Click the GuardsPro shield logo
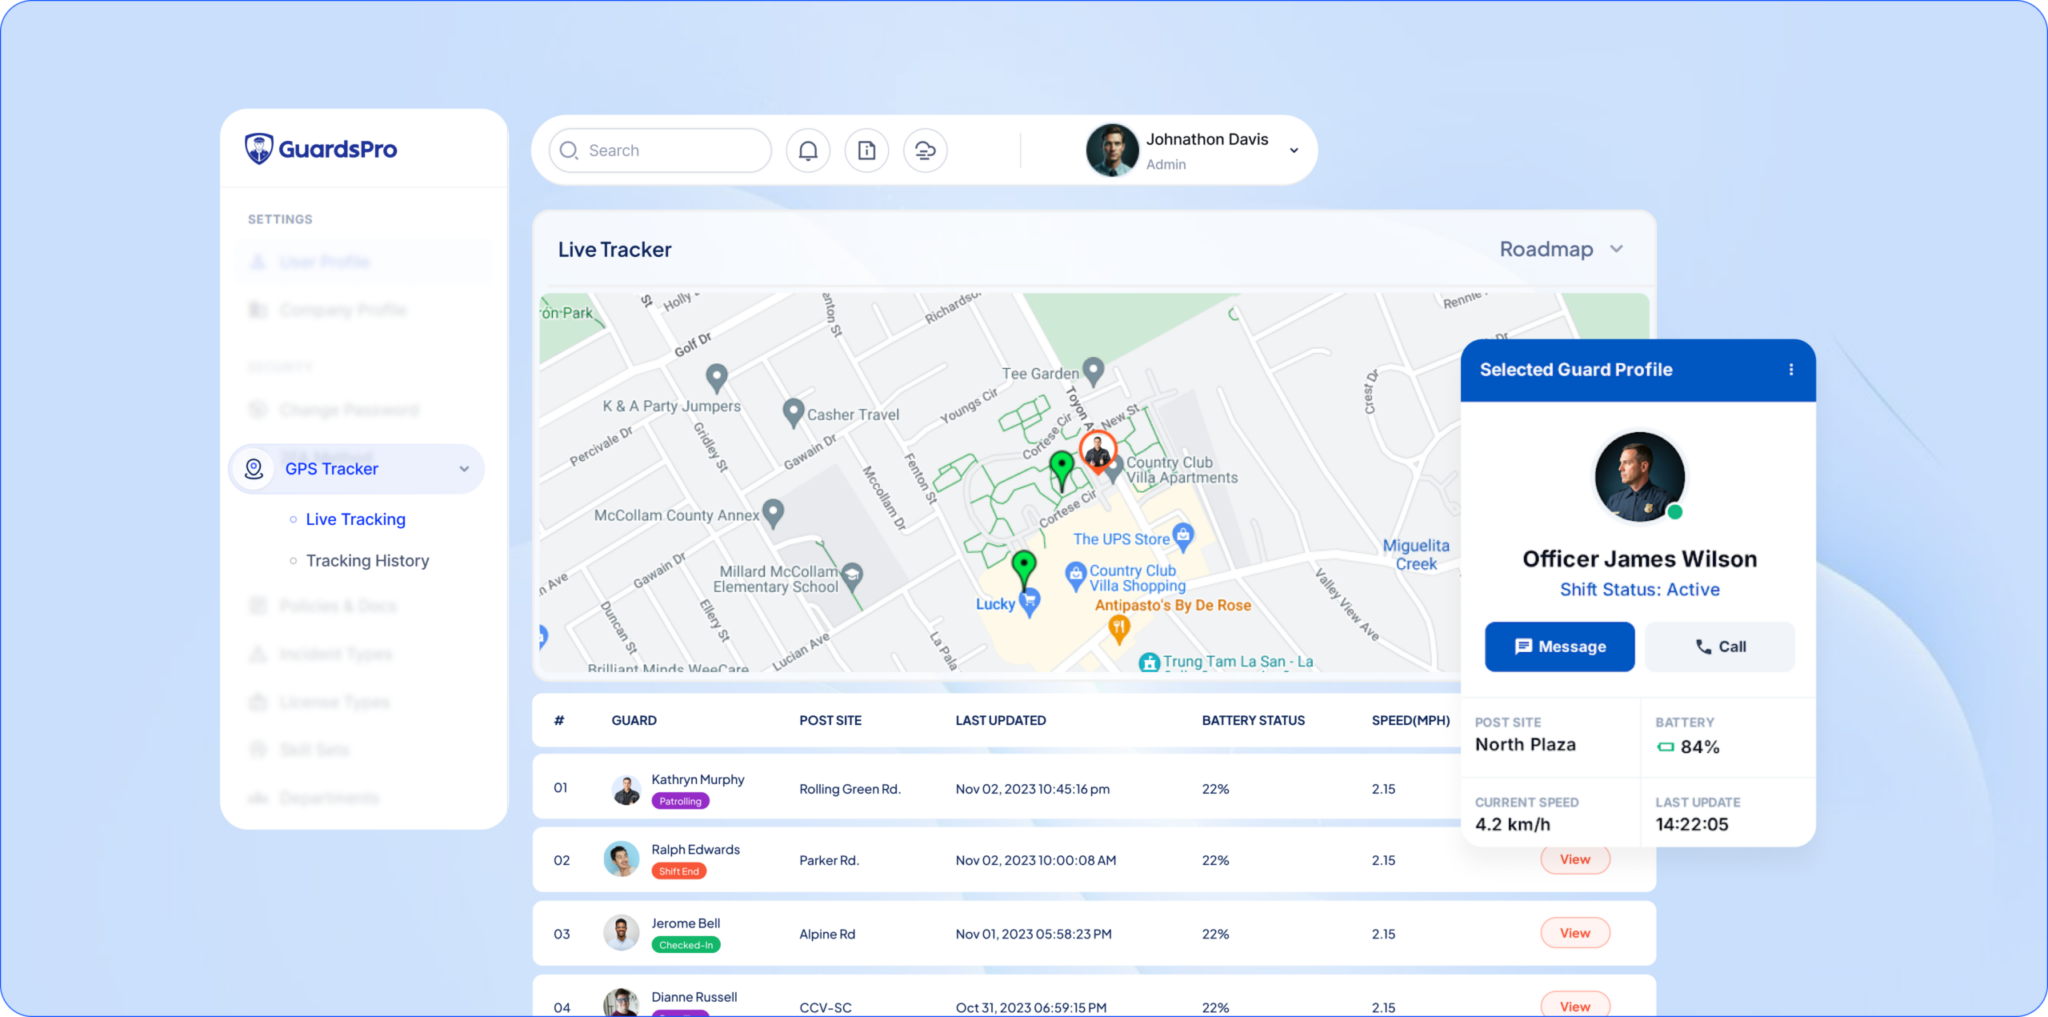Viewport: 2048px width, 1017px height. [x=259, y=149]
